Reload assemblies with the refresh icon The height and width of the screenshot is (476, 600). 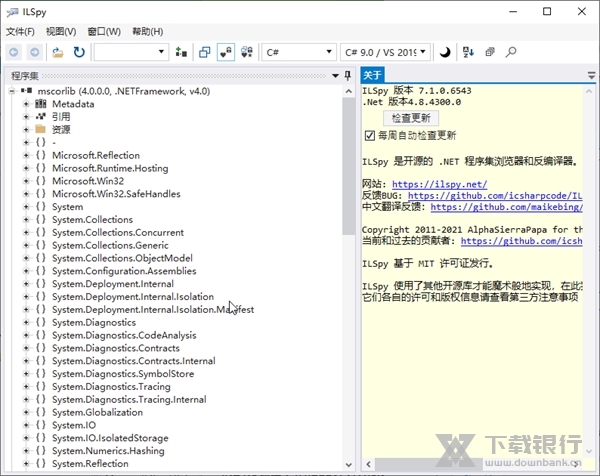79,52
